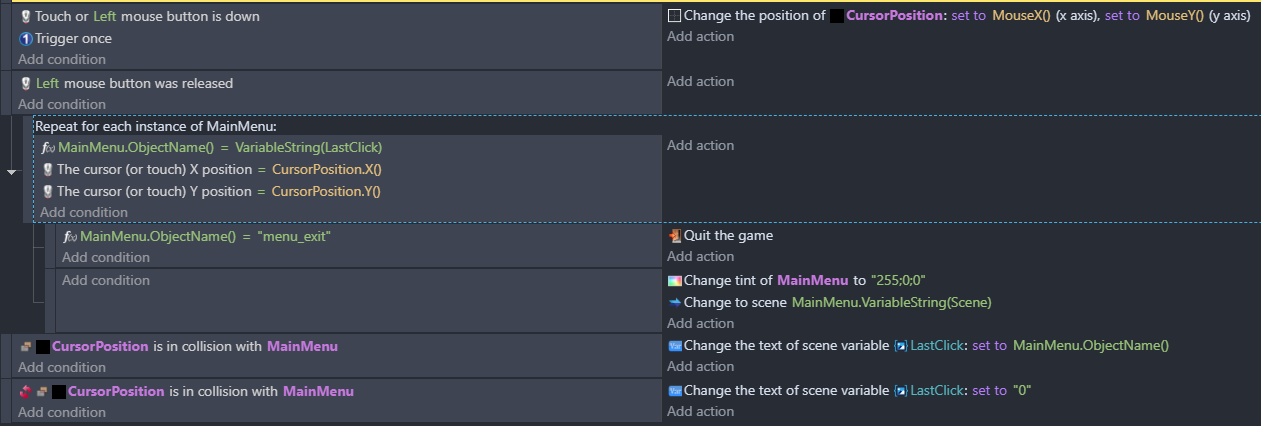Click the inverted collision condition icon
The width and height of the screenshot is (1261, 426).
point(26,391)
